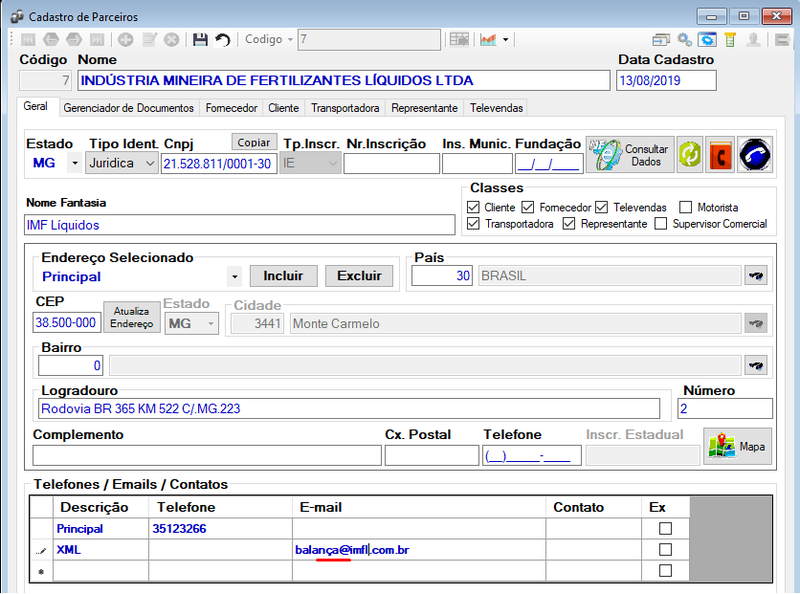Go to previous record arrow icon
Image resolution: width=800 pixels, height=594 pixels.
coord(51,39)
